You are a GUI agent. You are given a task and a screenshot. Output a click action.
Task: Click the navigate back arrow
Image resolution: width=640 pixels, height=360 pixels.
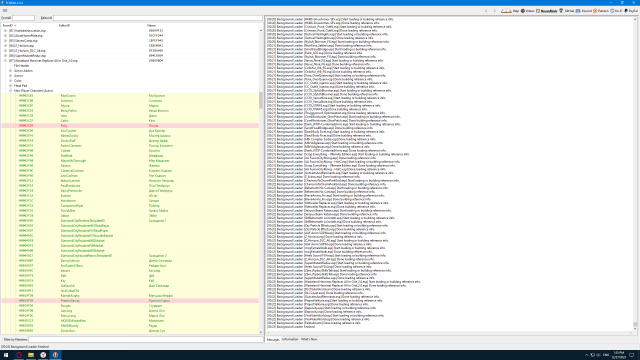click(486, 11)
